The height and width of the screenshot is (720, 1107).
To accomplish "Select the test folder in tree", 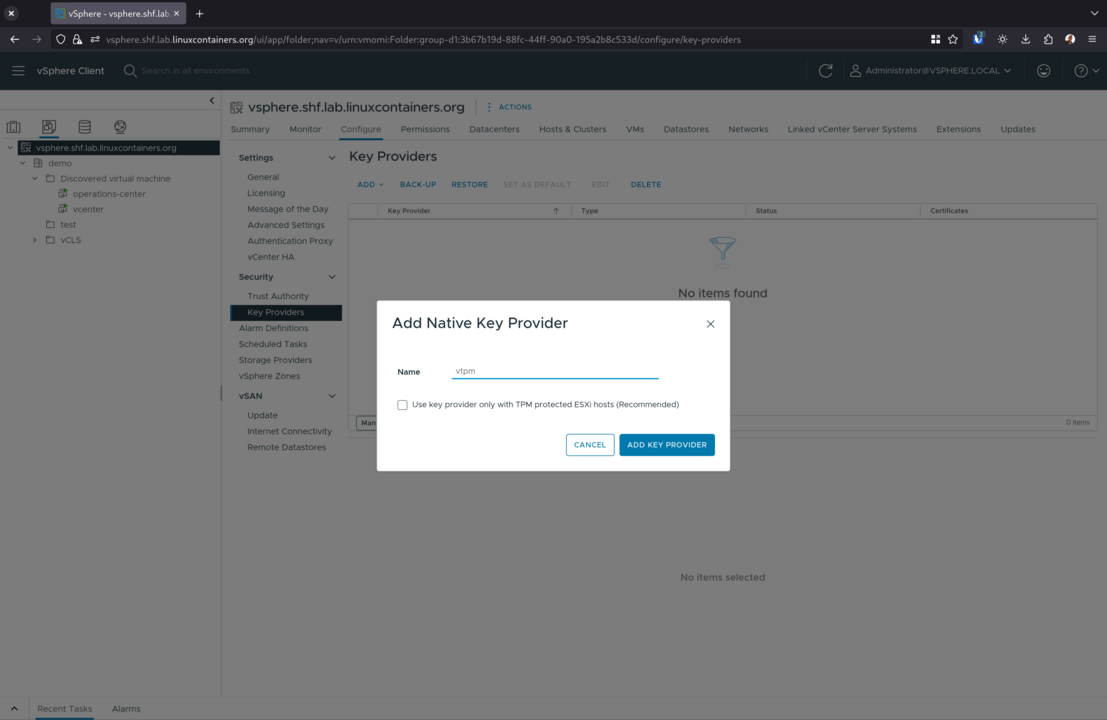I will (68, 224).
